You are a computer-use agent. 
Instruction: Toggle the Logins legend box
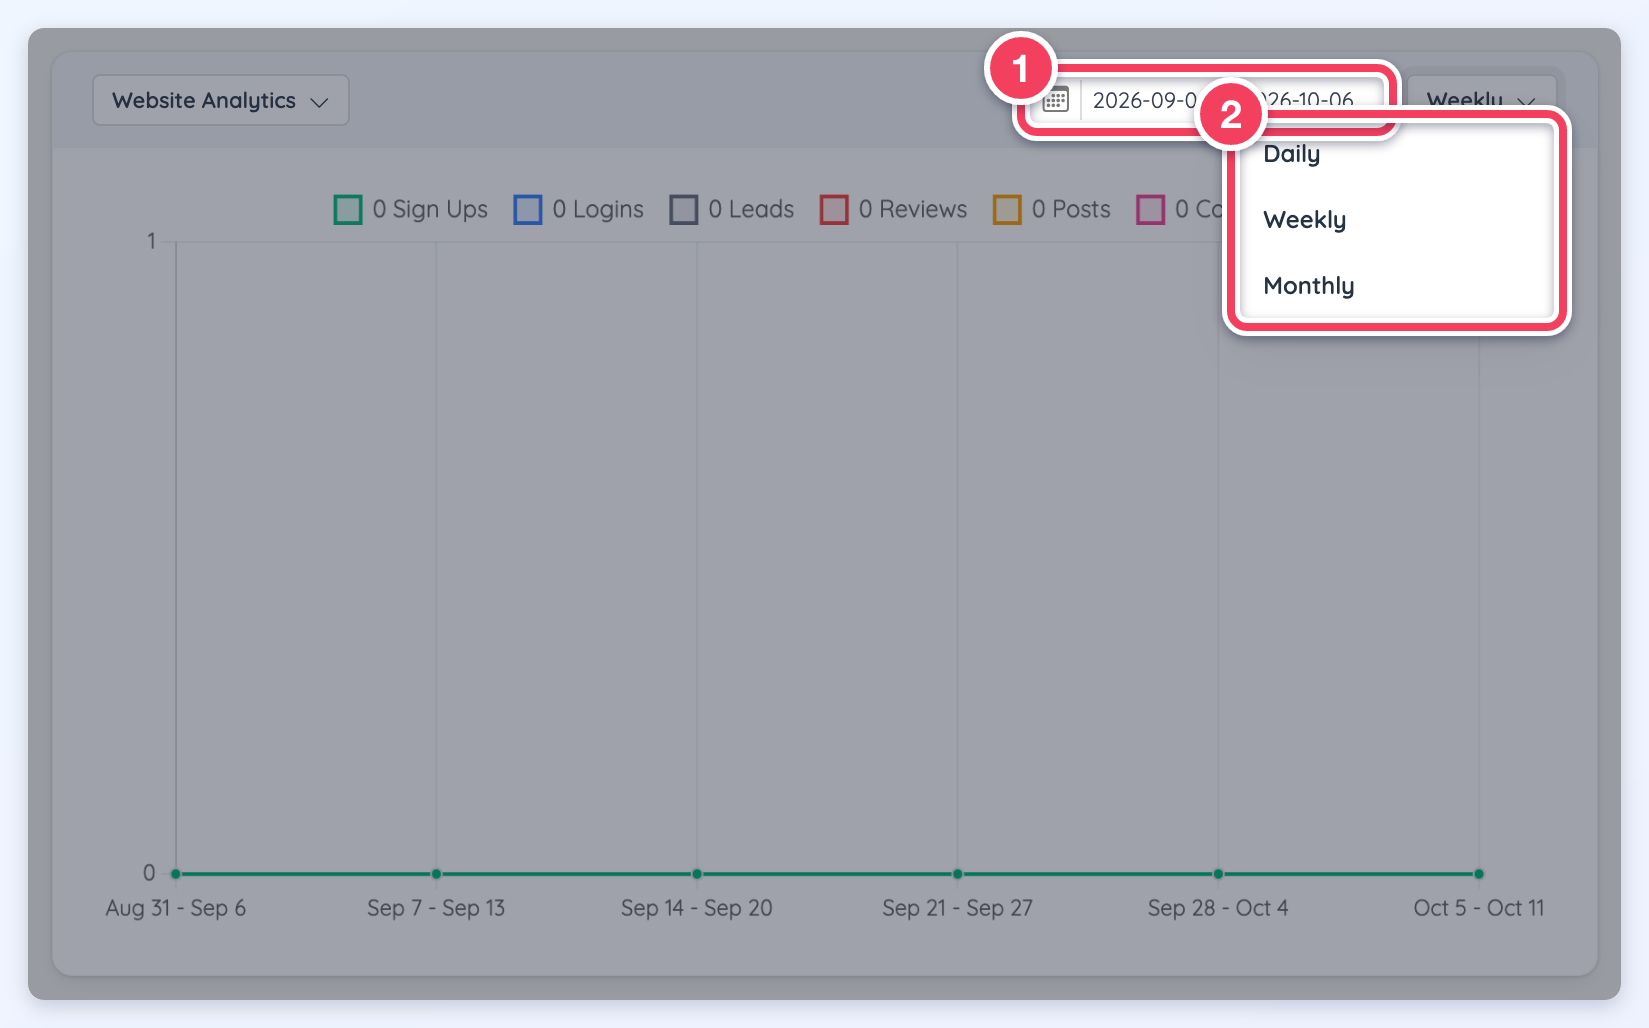528,210
